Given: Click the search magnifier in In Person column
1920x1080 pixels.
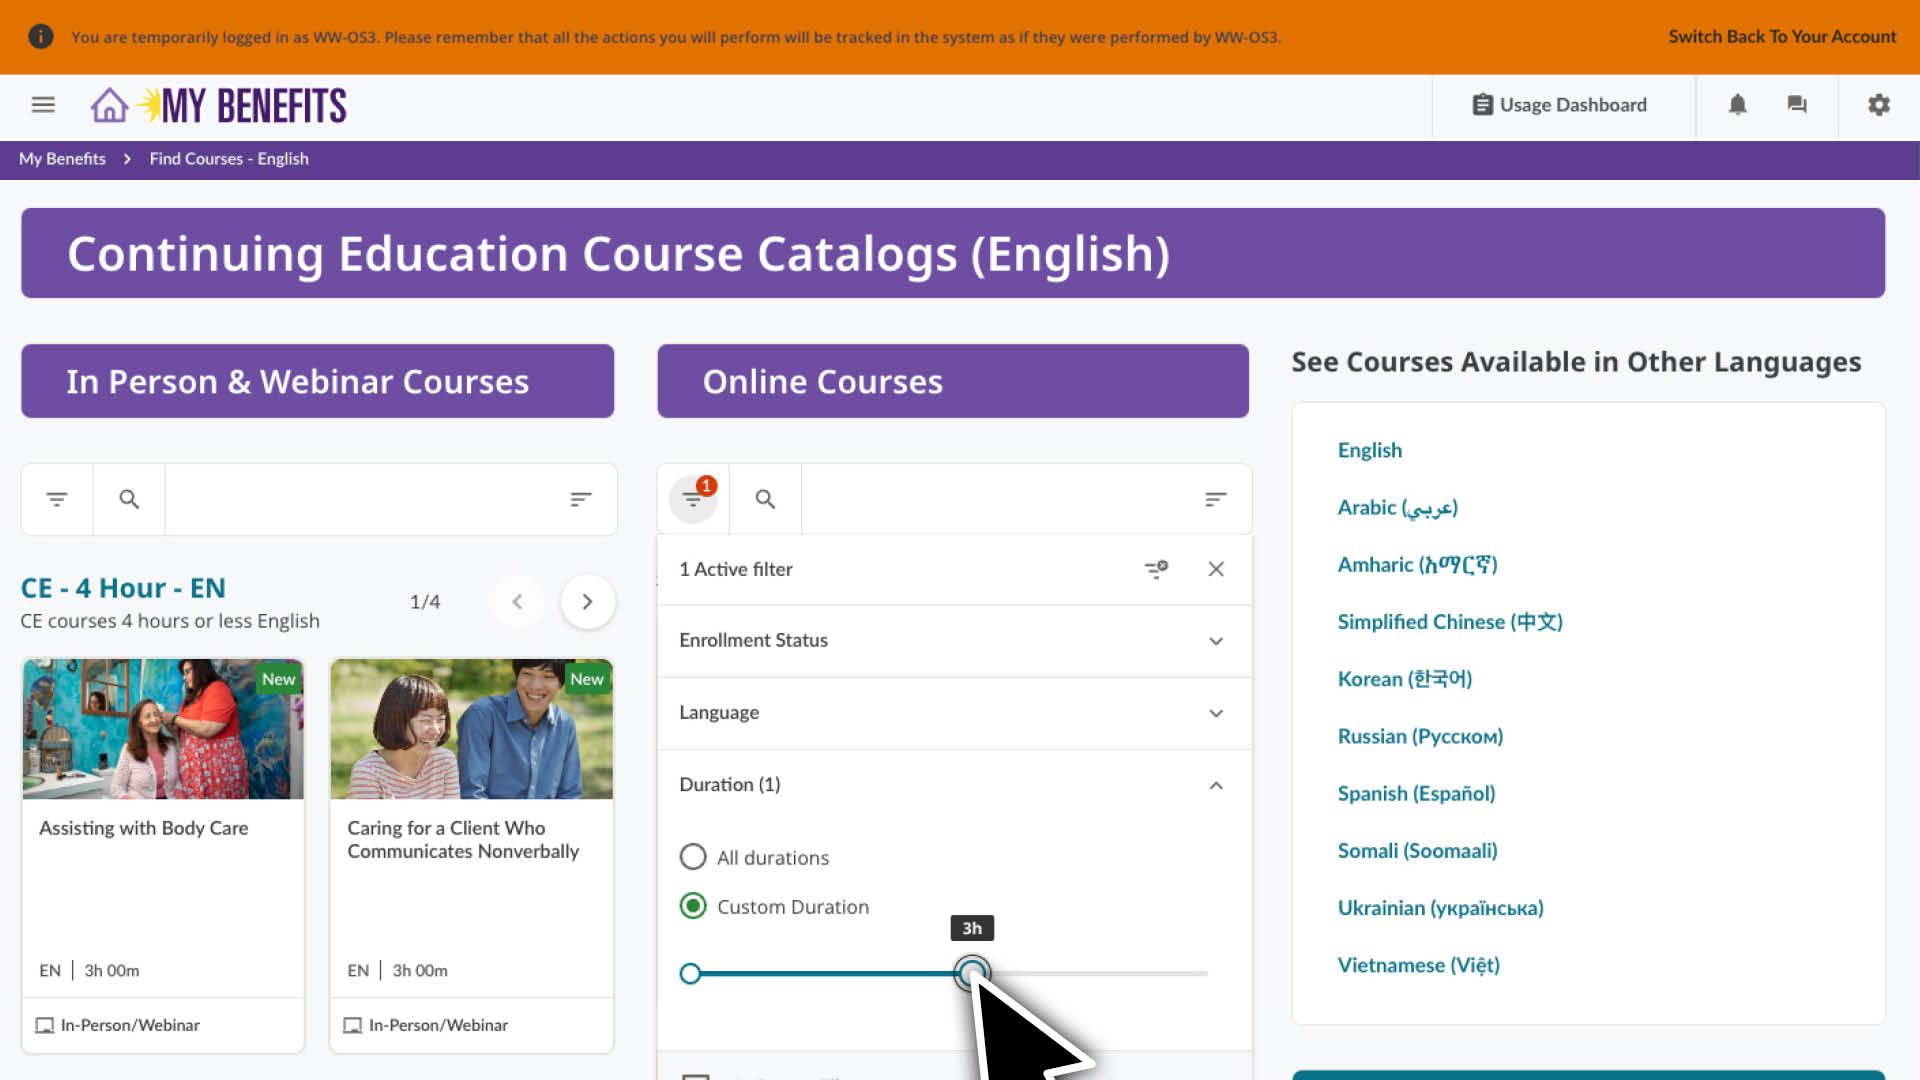Looking at the screenshot, I should [128, 498].
